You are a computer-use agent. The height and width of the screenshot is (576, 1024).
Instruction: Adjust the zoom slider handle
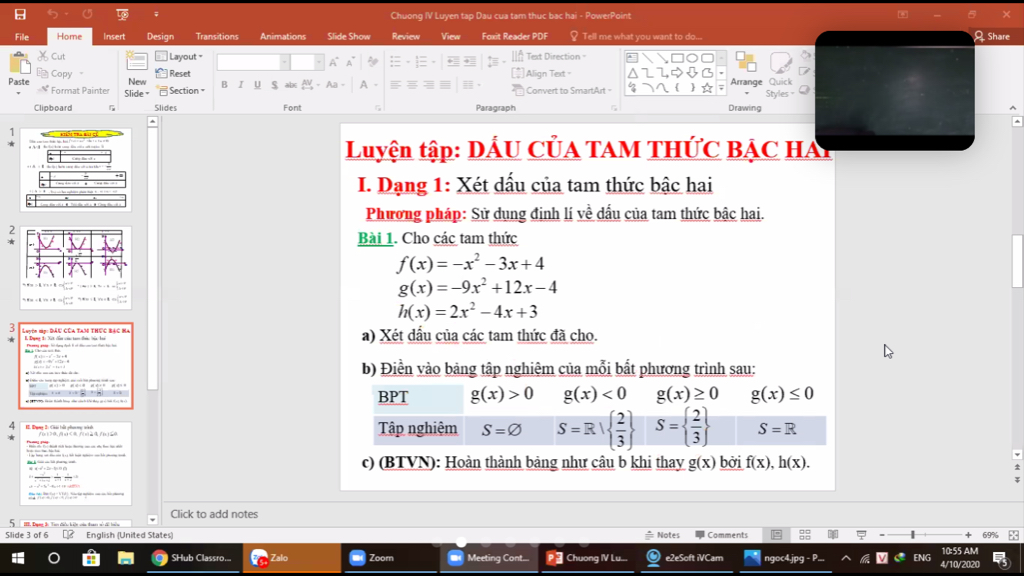[x=913, y=535]
